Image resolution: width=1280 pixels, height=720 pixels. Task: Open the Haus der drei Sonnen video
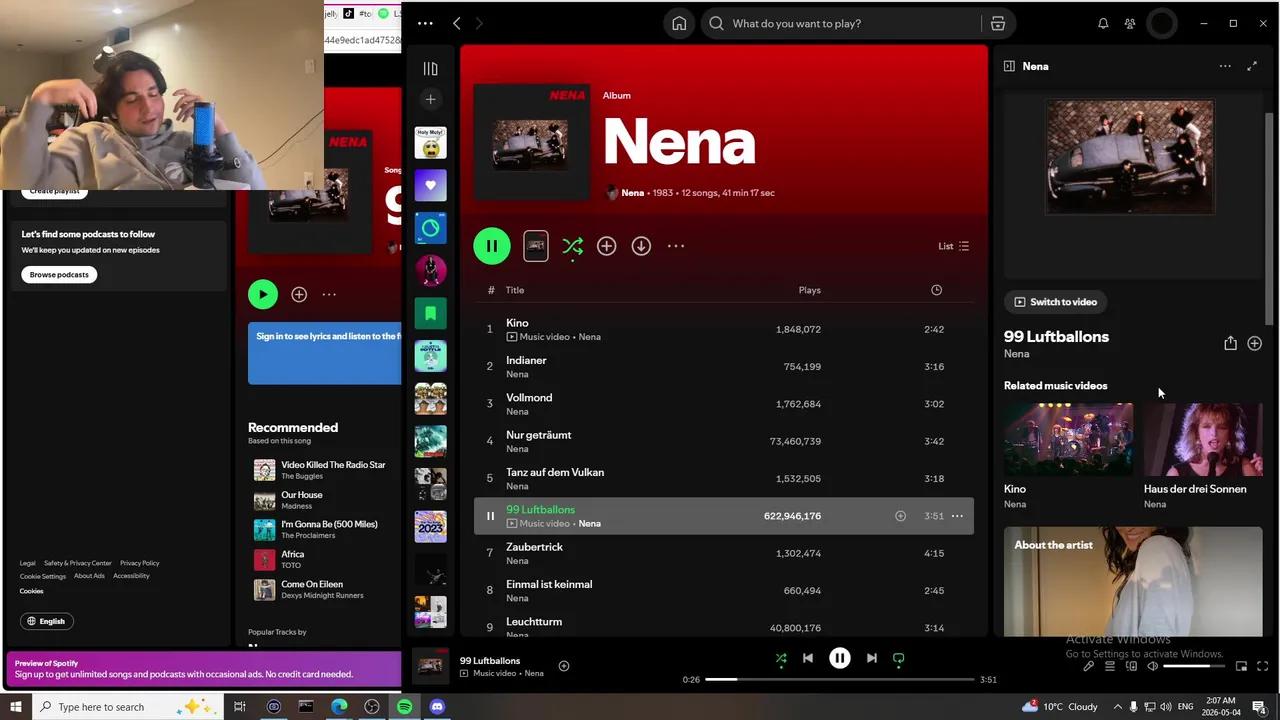[1203, 456]
